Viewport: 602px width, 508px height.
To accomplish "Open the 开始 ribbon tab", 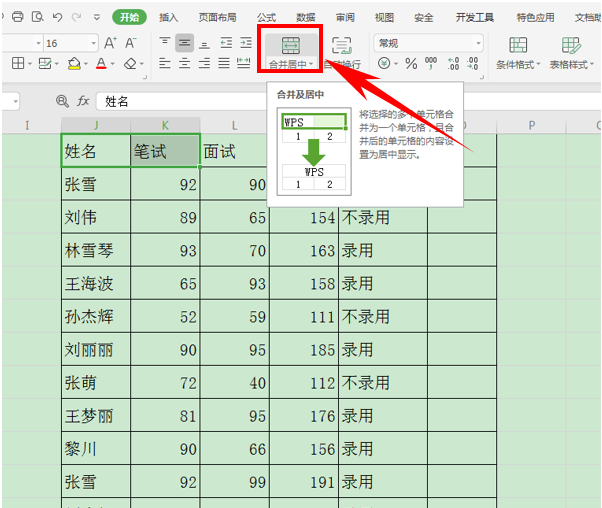I will pyautogui.click(x=129, y=17).
